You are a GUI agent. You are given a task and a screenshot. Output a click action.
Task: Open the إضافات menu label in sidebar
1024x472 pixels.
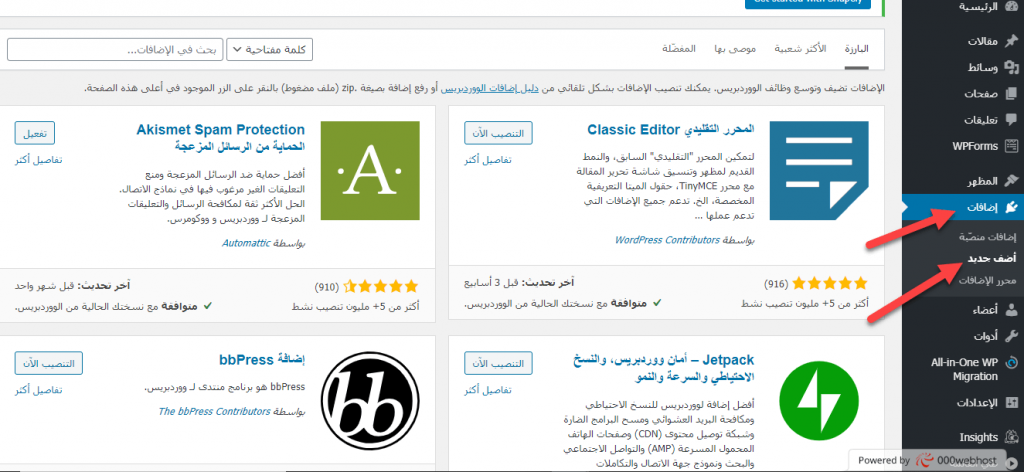[983, 208]
